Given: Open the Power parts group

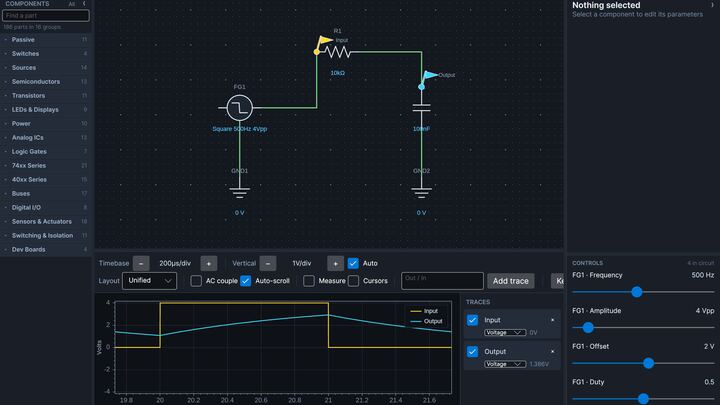Looking at the screenshot, I should (x=46, y=124).
